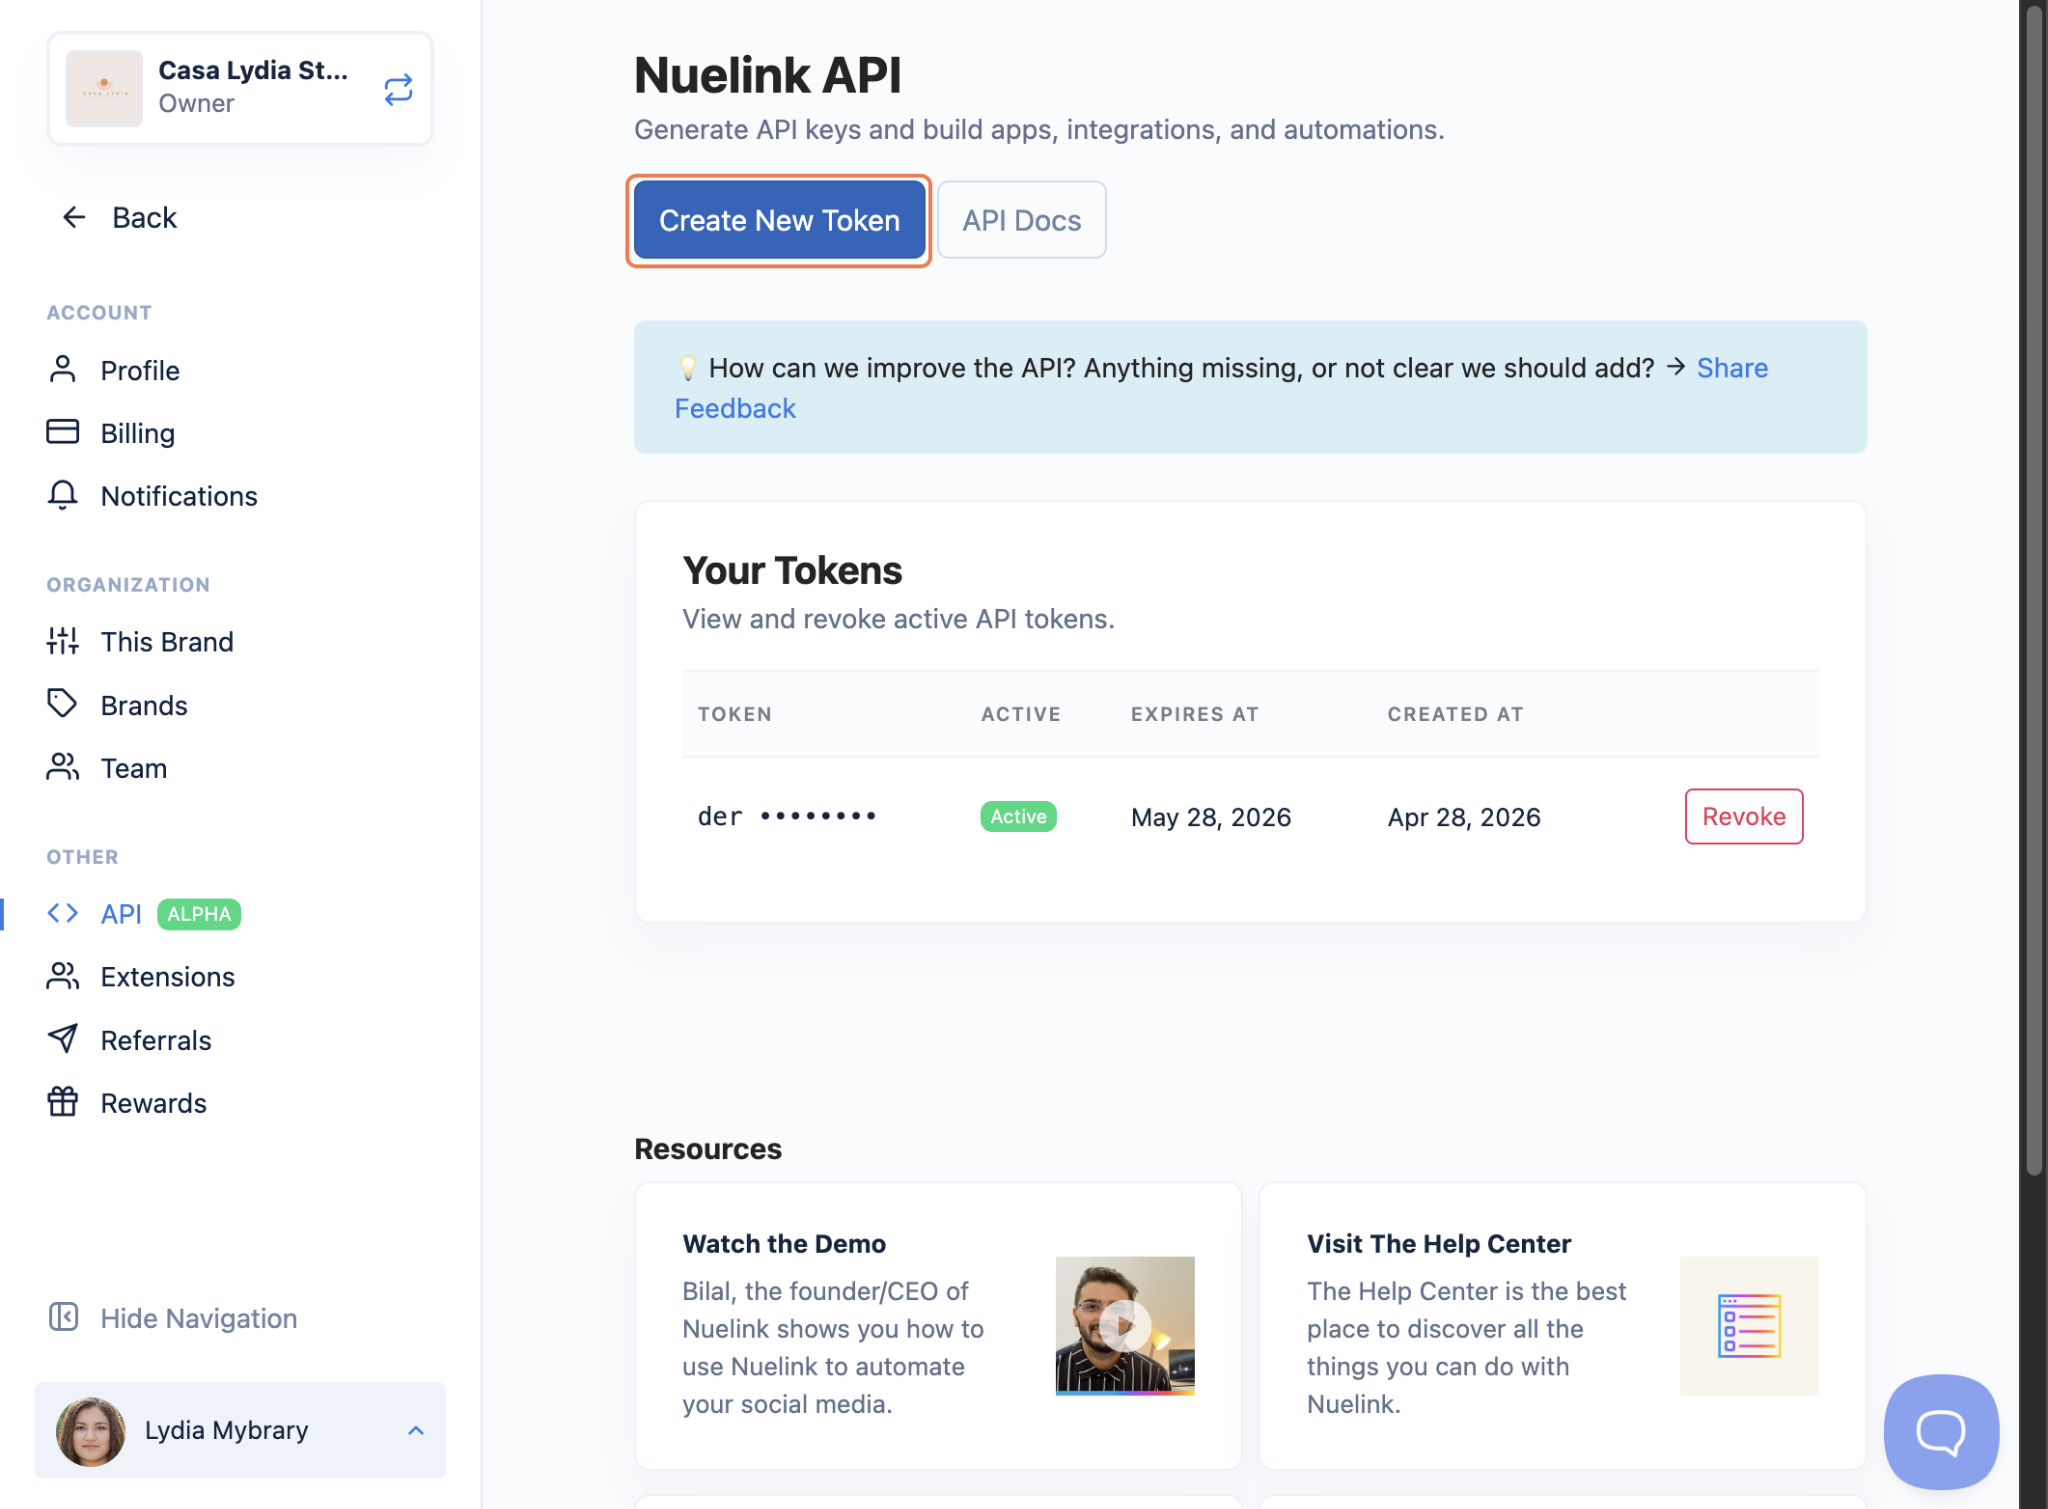The height and width of the screenshot is (1509, 2048).
Task: Open Extensions in the sidebar
Action: pyautogui.click(x=167, y=976)
